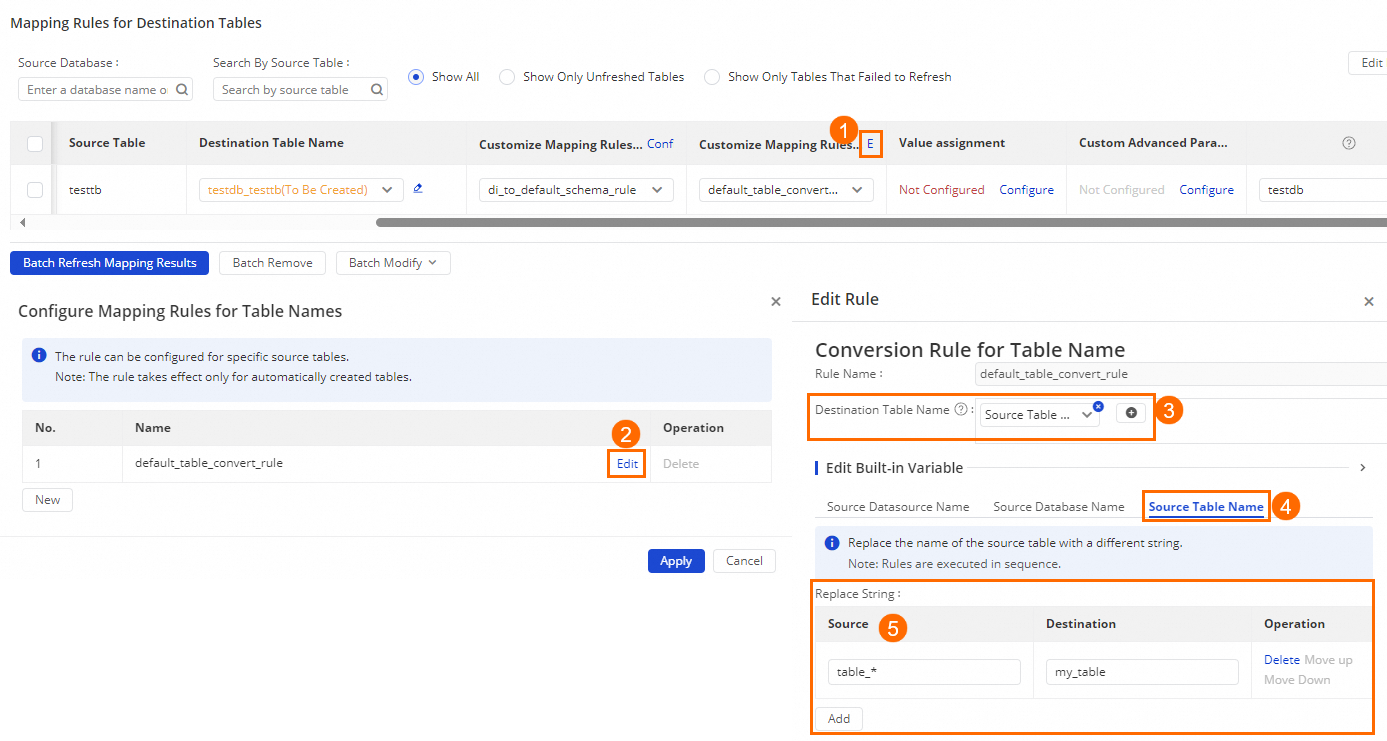Viewport: 1387px width, 741px height.
Task: Switch to Source Database Name tab
Action: tap(1059, 507)
